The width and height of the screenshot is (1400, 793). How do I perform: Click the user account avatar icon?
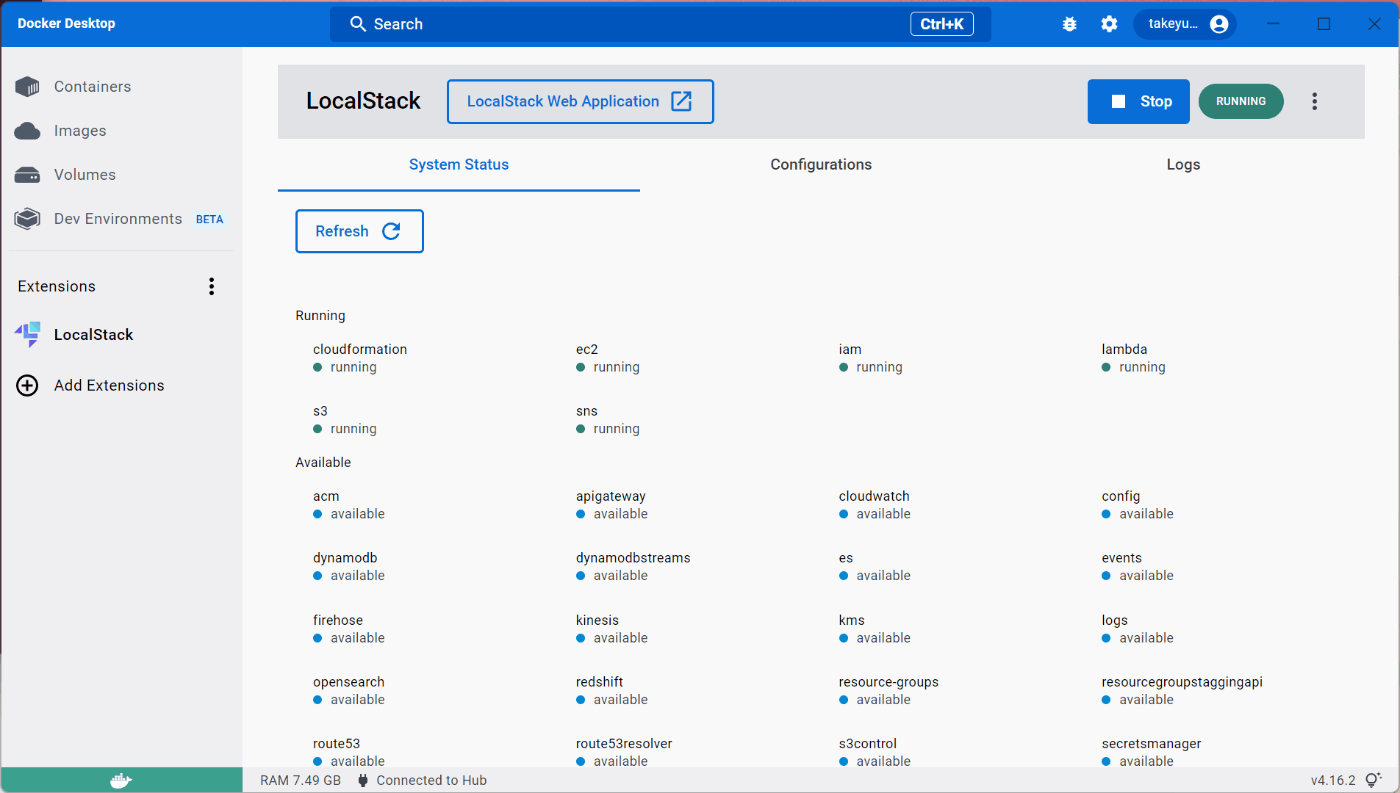point(1218,24)
